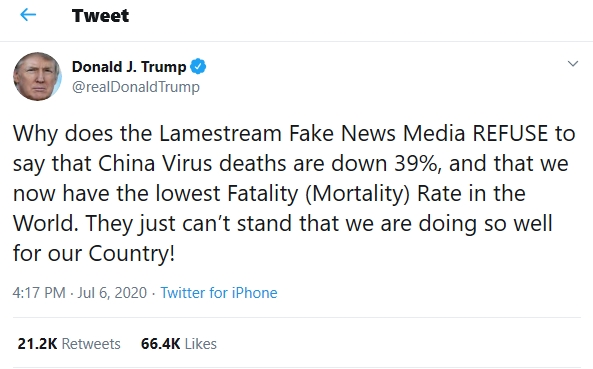This screenshot has height=369, width=593.
Task: Open Donald J. Trump's profile picture
Action: pyautogui.click(x=37, y=76)
